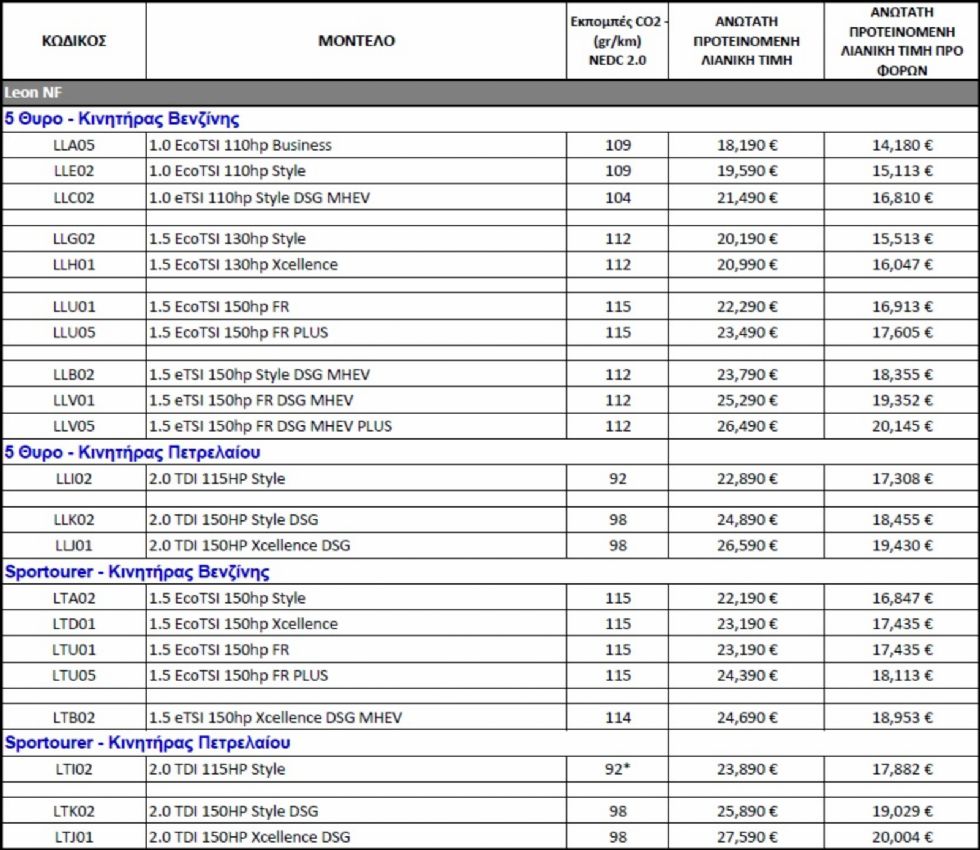Viewport: 980px width, 850px height.
Task: Click the LLI02 code cell
Action: coord(74,479)
